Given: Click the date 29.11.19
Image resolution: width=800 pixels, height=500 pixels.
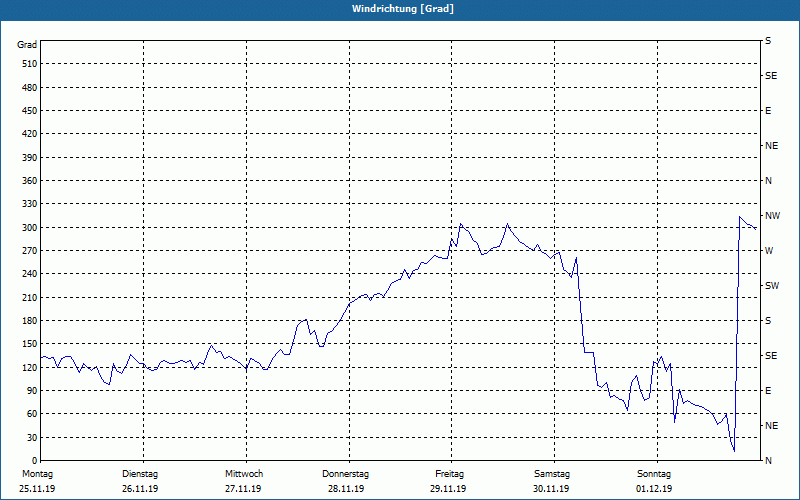Looking at the screenshot, I should pos(448,489).
